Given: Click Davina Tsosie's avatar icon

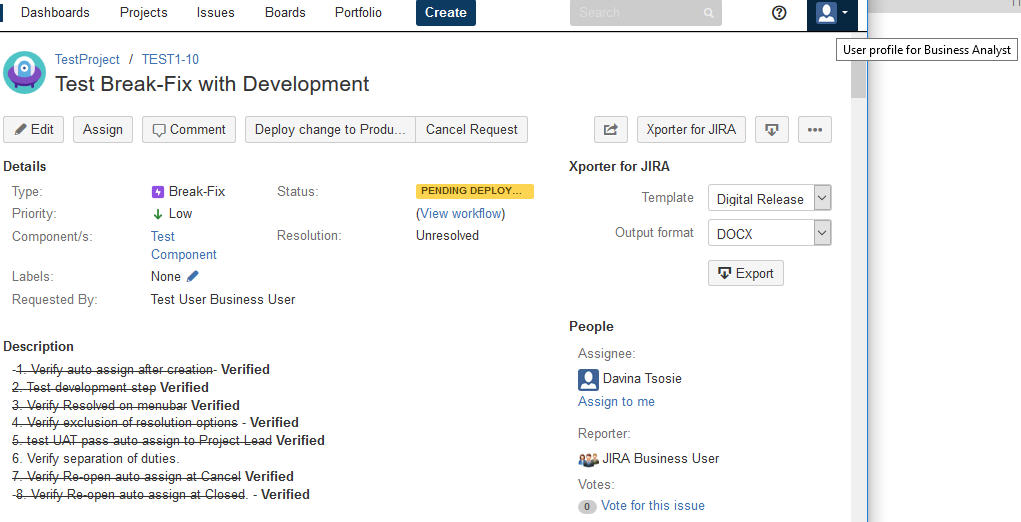Looking at the screenshot, I should click(589, 379).
